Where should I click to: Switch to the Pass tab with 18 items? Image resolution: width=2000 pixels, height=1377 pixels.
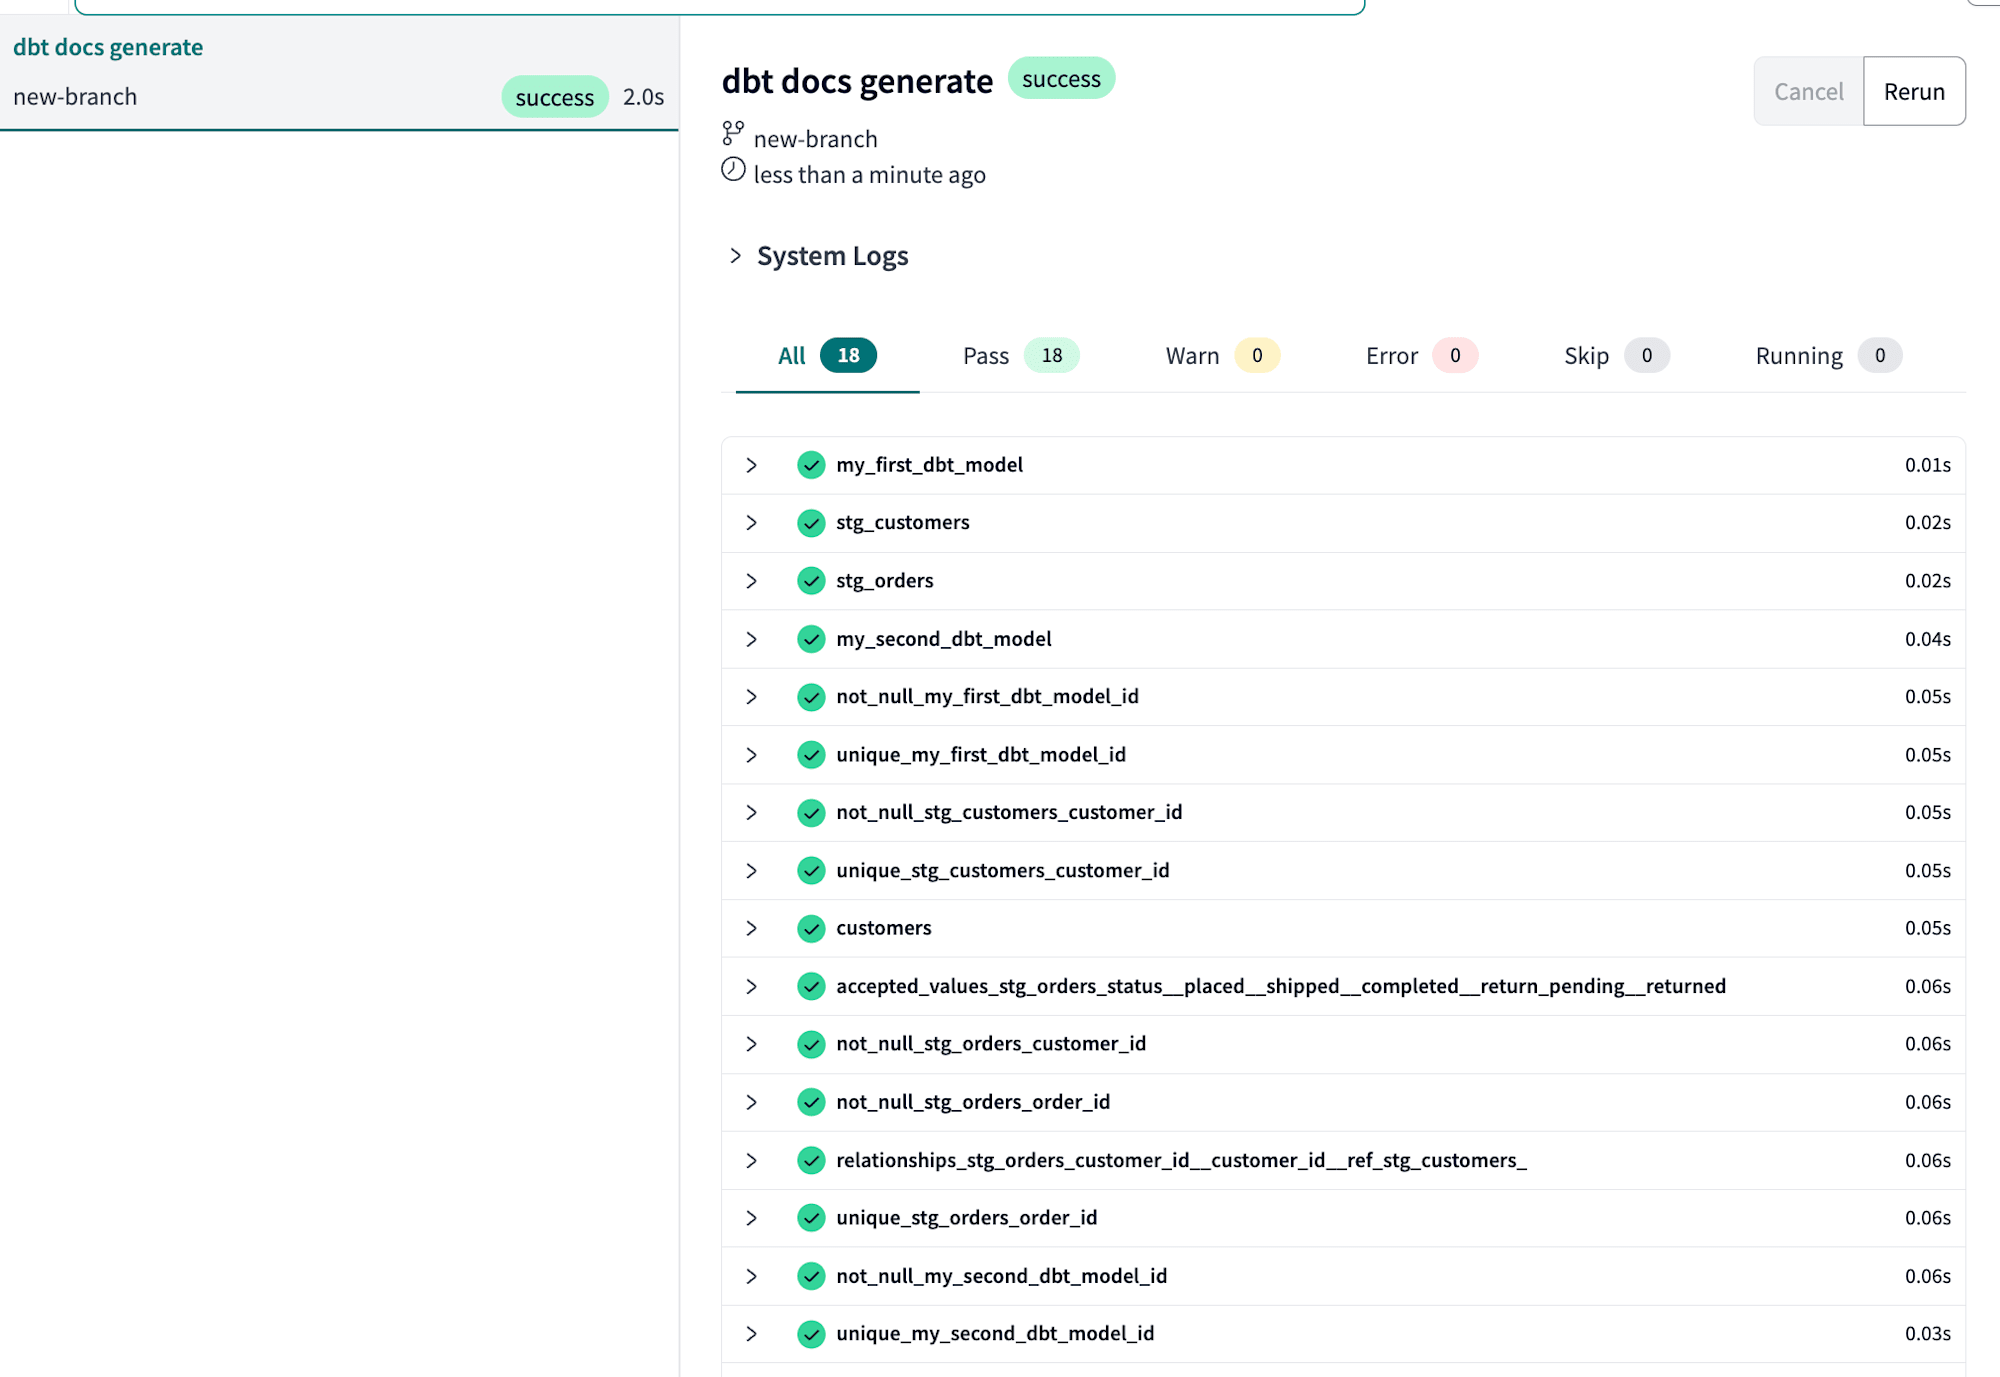coord(1011,356)
